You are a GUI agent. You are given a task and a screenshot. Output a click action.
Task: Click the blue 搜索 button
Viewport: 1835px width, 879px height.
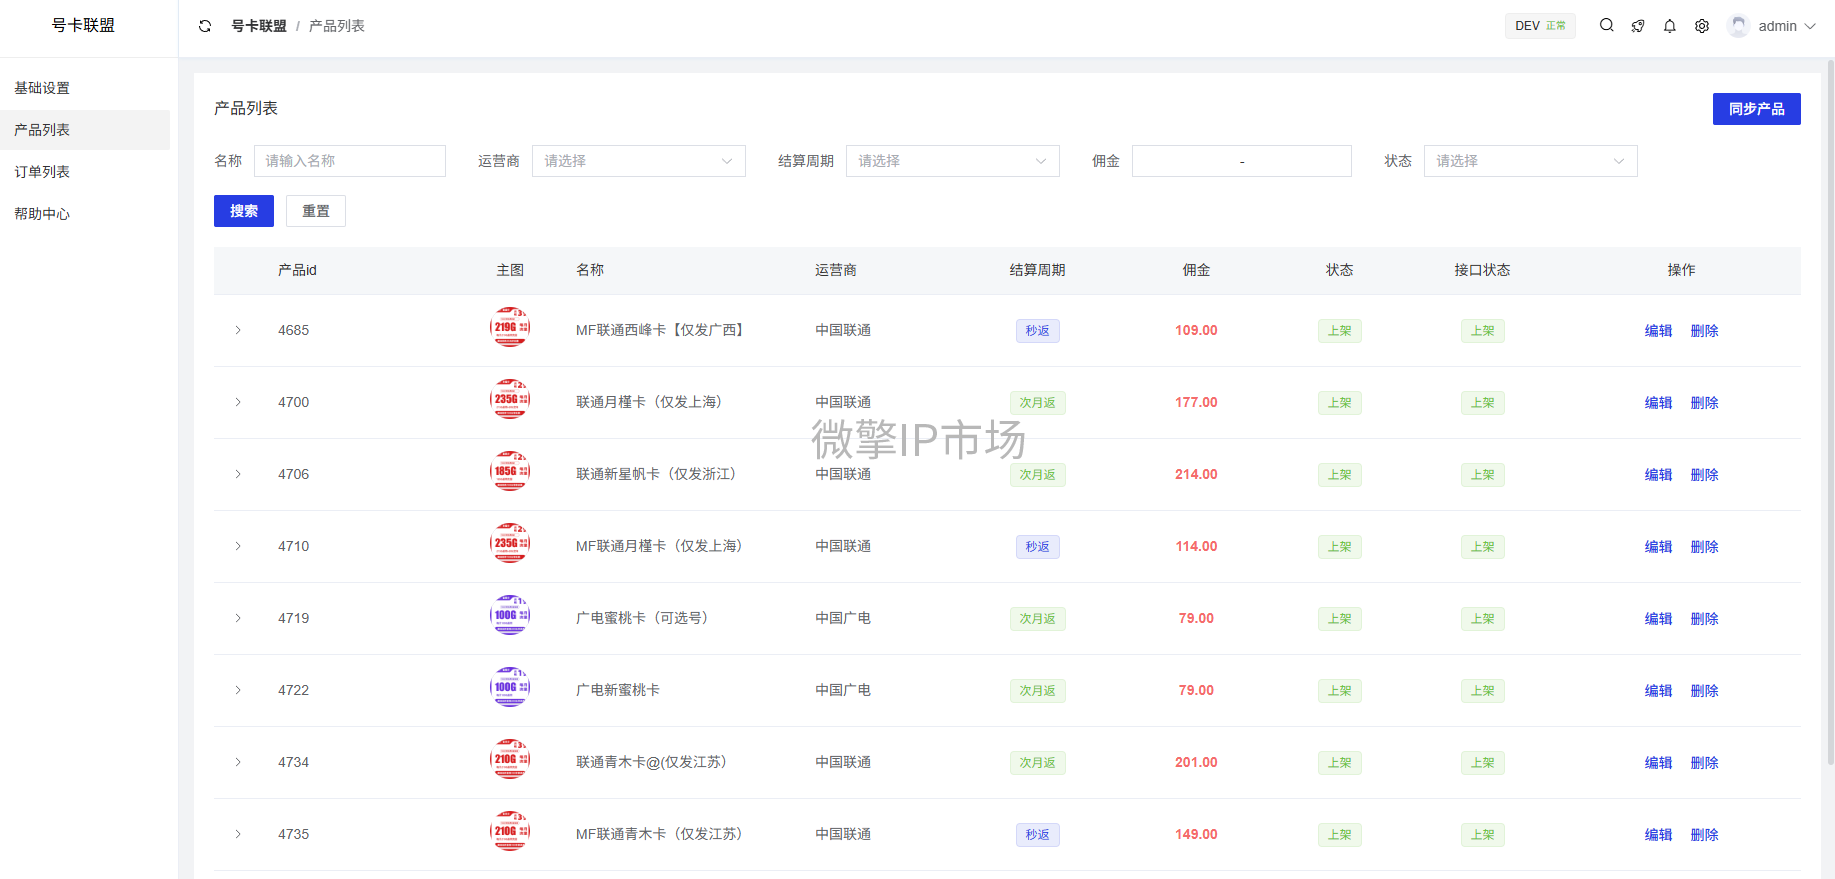(x=244, y=211)
